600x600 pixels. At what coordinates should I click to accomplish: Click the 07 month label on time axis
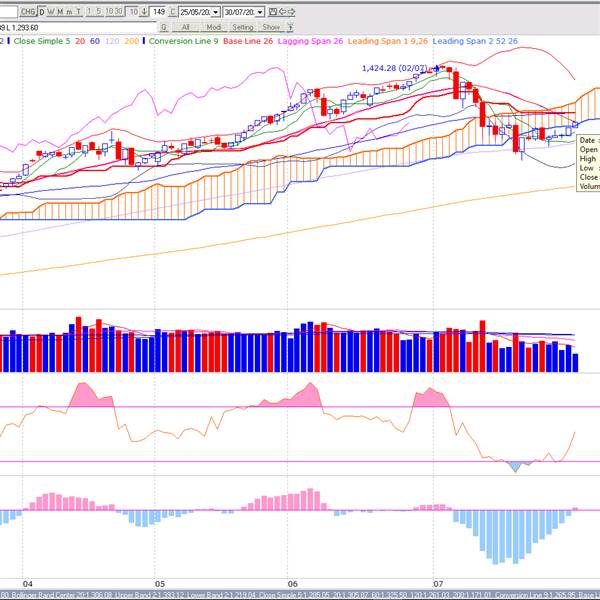438,584
